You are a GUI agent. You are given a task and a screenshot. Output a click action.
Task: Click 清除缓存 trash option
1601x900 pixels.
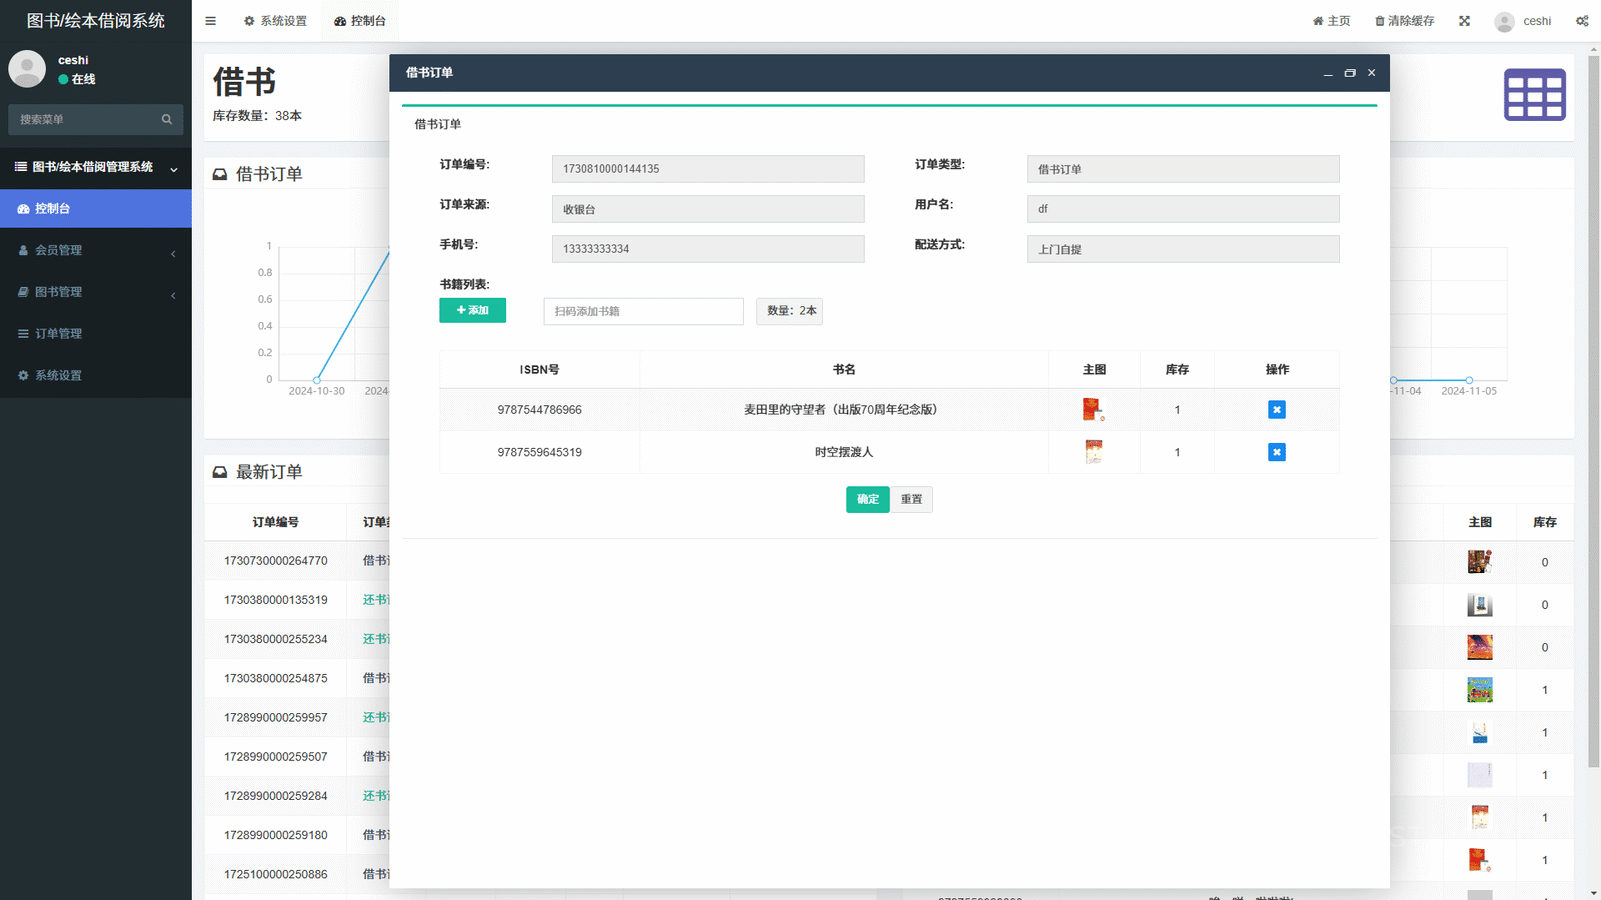pos(1404,21)
